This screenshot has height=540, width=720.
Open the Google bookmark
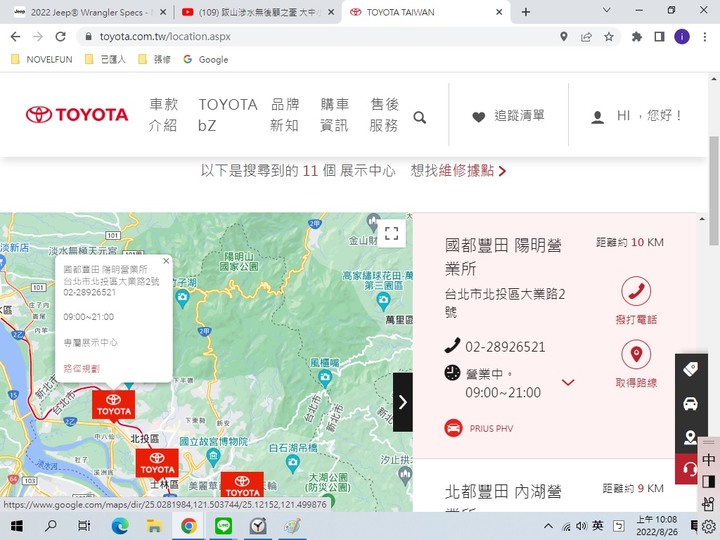pos(206,59)
